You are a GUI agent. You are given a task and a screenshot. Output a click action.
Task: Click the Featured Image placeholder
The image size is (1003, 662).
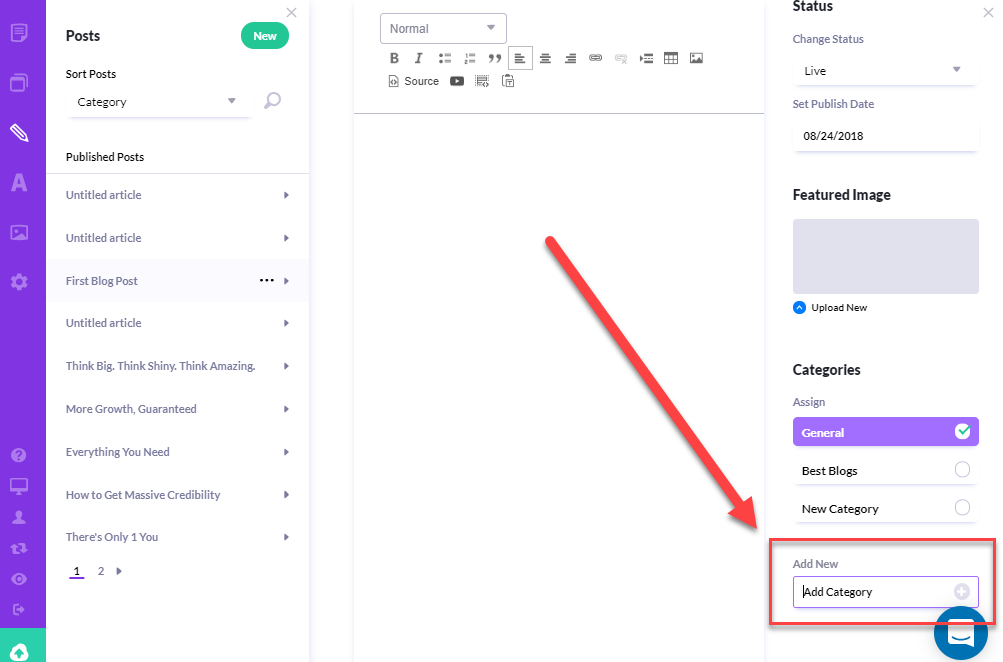pos(885,256)
